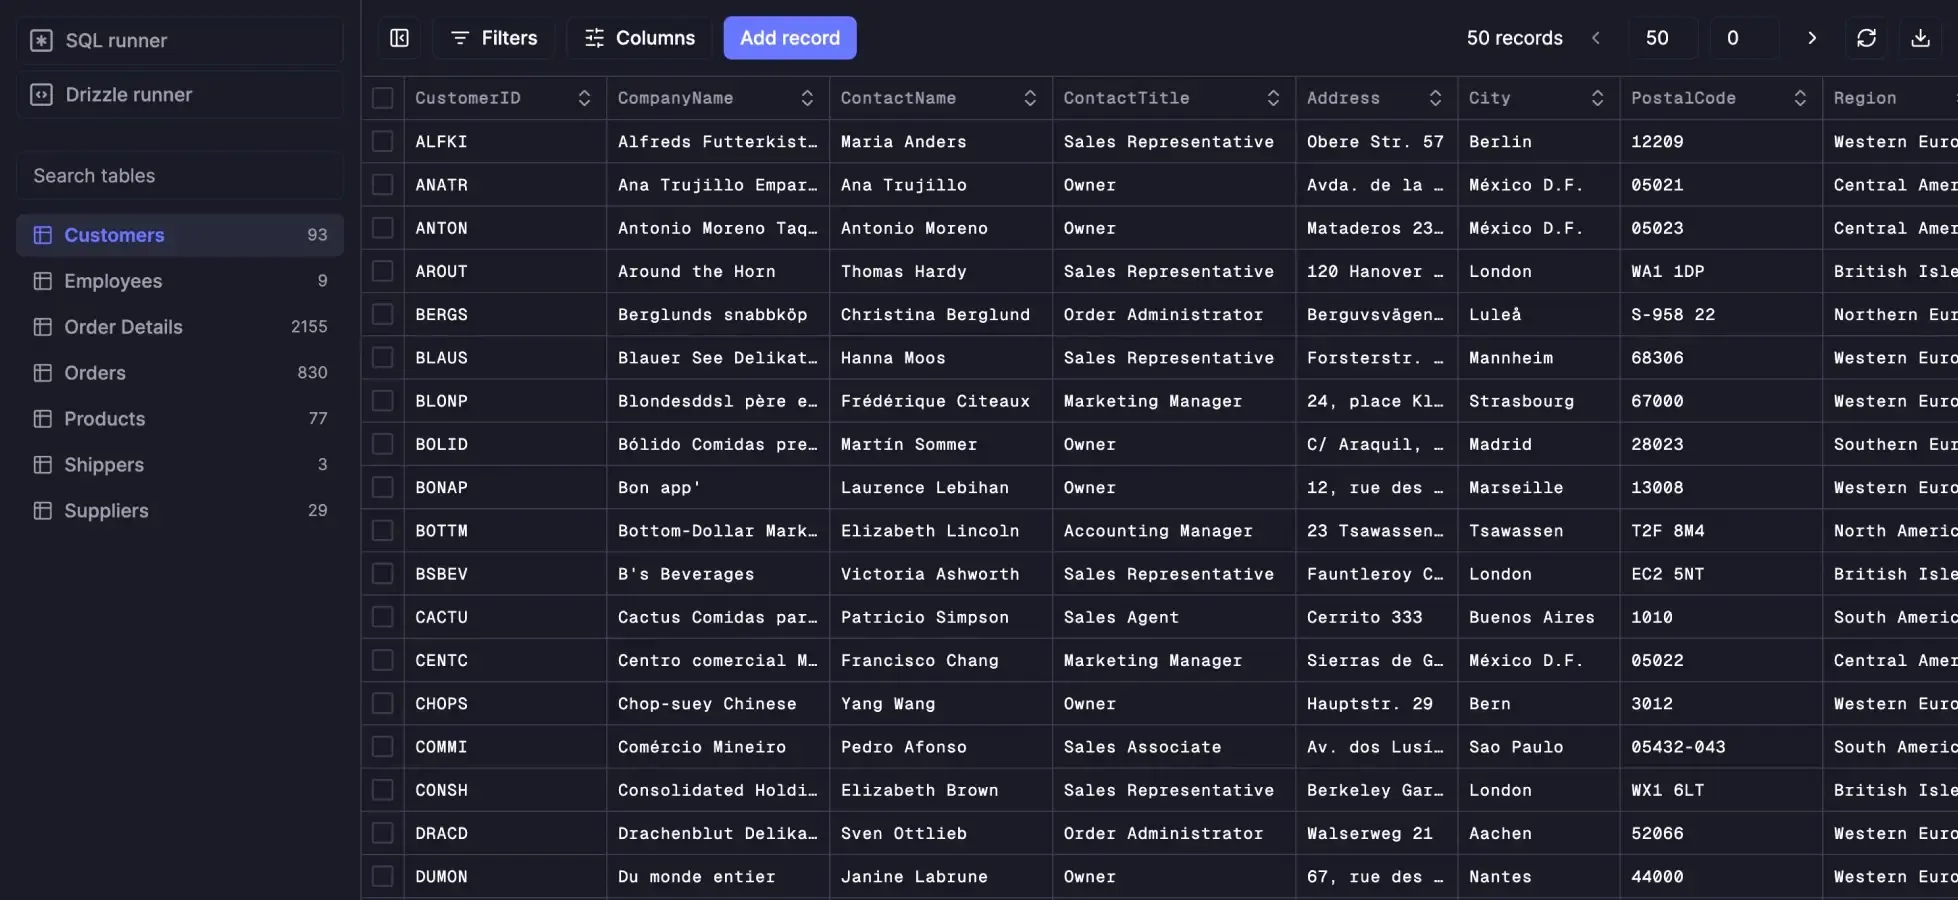
Task: Go to next page arrow
Action: tap(1811, 38)
